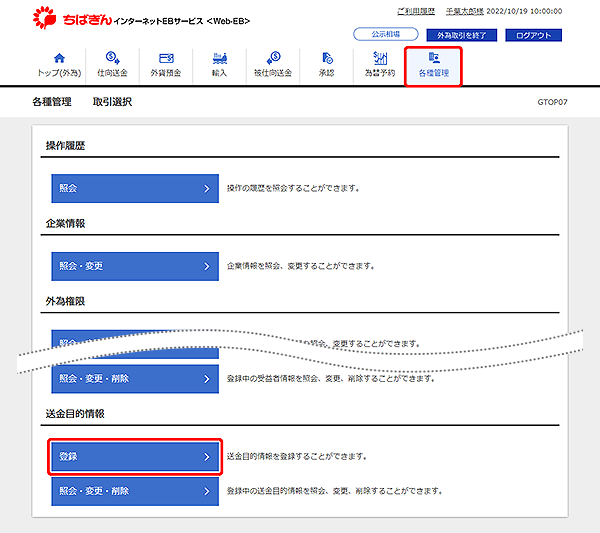Open 送金目的情報 照会・変更・削除 button label
Image resolution: width=600 pixels, height=533 pixels.
[94, 491]
